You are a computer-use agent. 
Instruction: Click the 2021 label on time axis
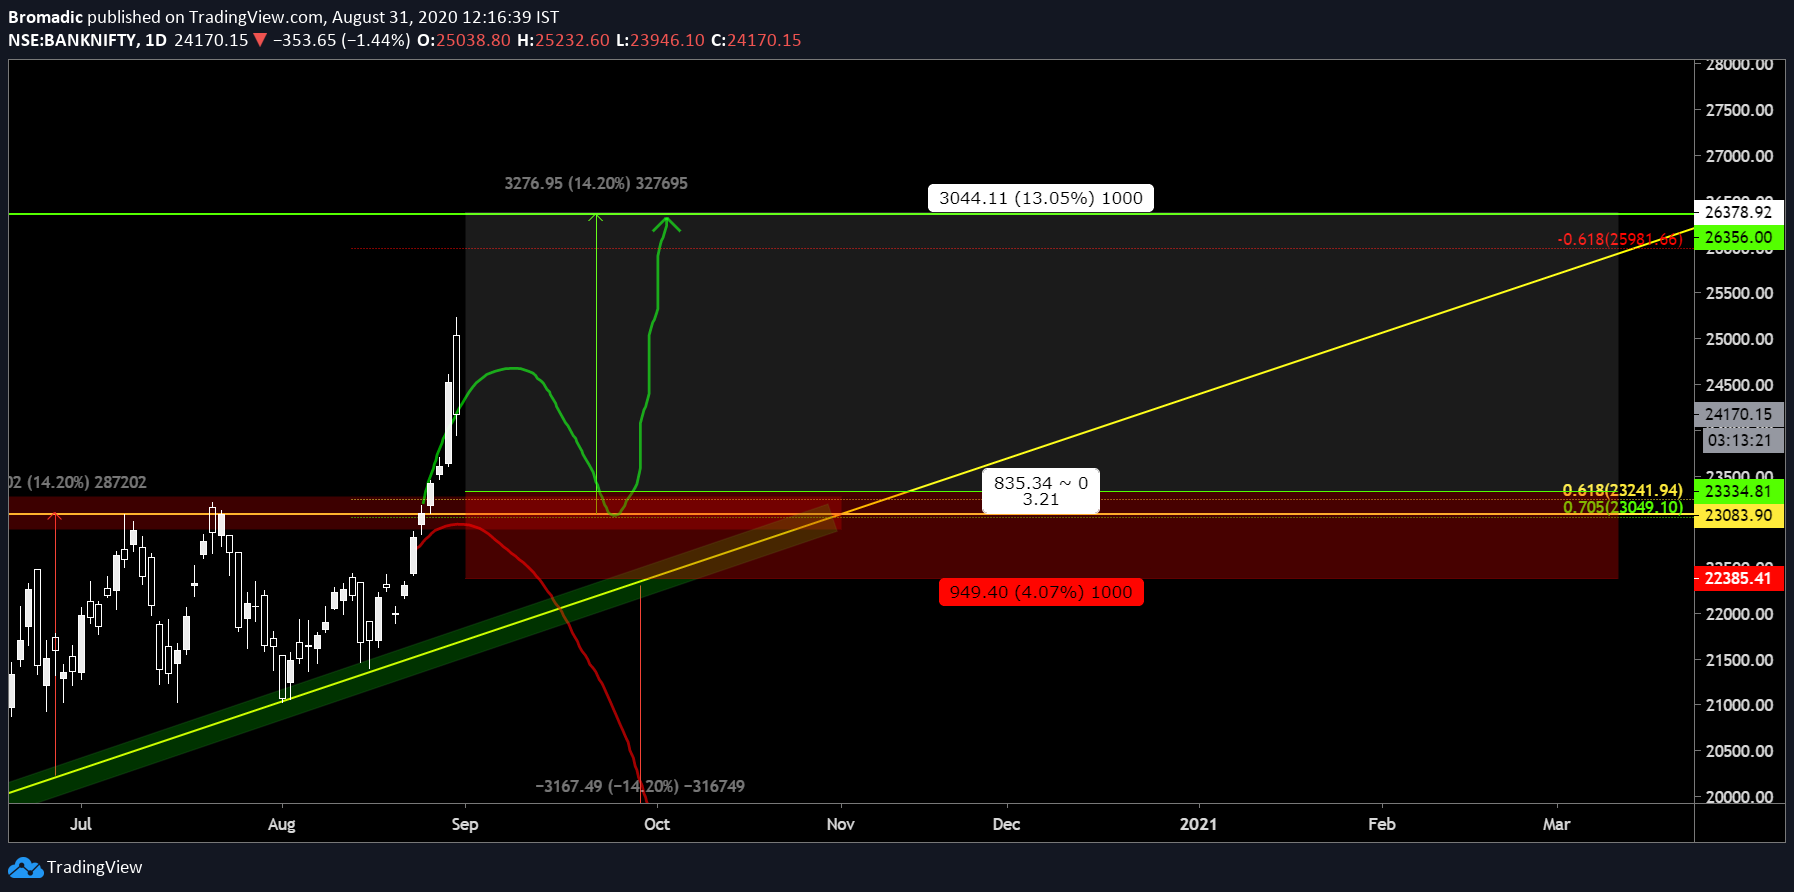pos(1198,824)
